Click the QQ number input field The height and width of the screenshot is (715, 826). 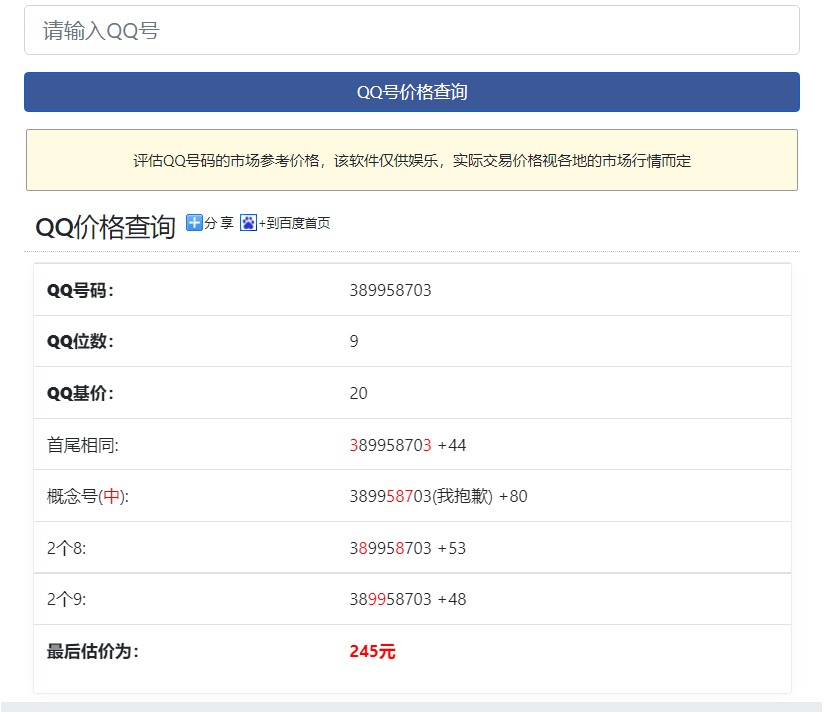point(412,30)
